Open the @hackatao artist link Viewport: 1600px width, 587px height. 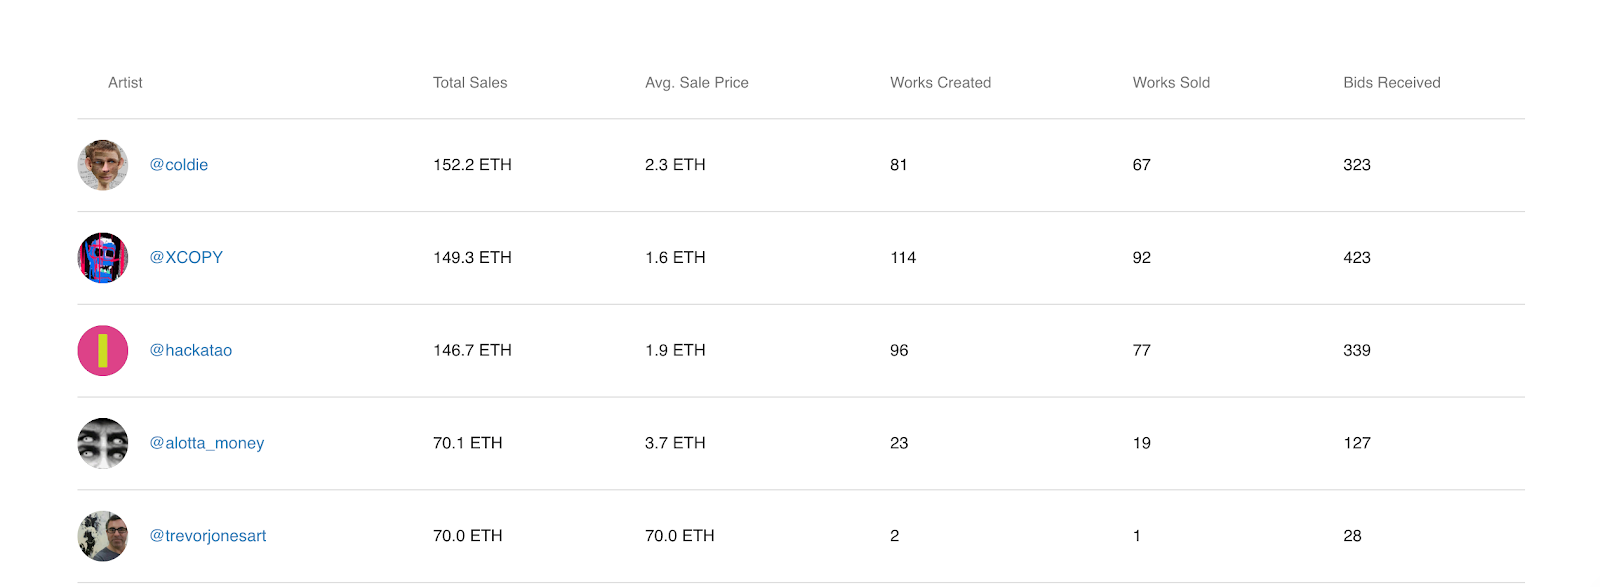point(191,351)
